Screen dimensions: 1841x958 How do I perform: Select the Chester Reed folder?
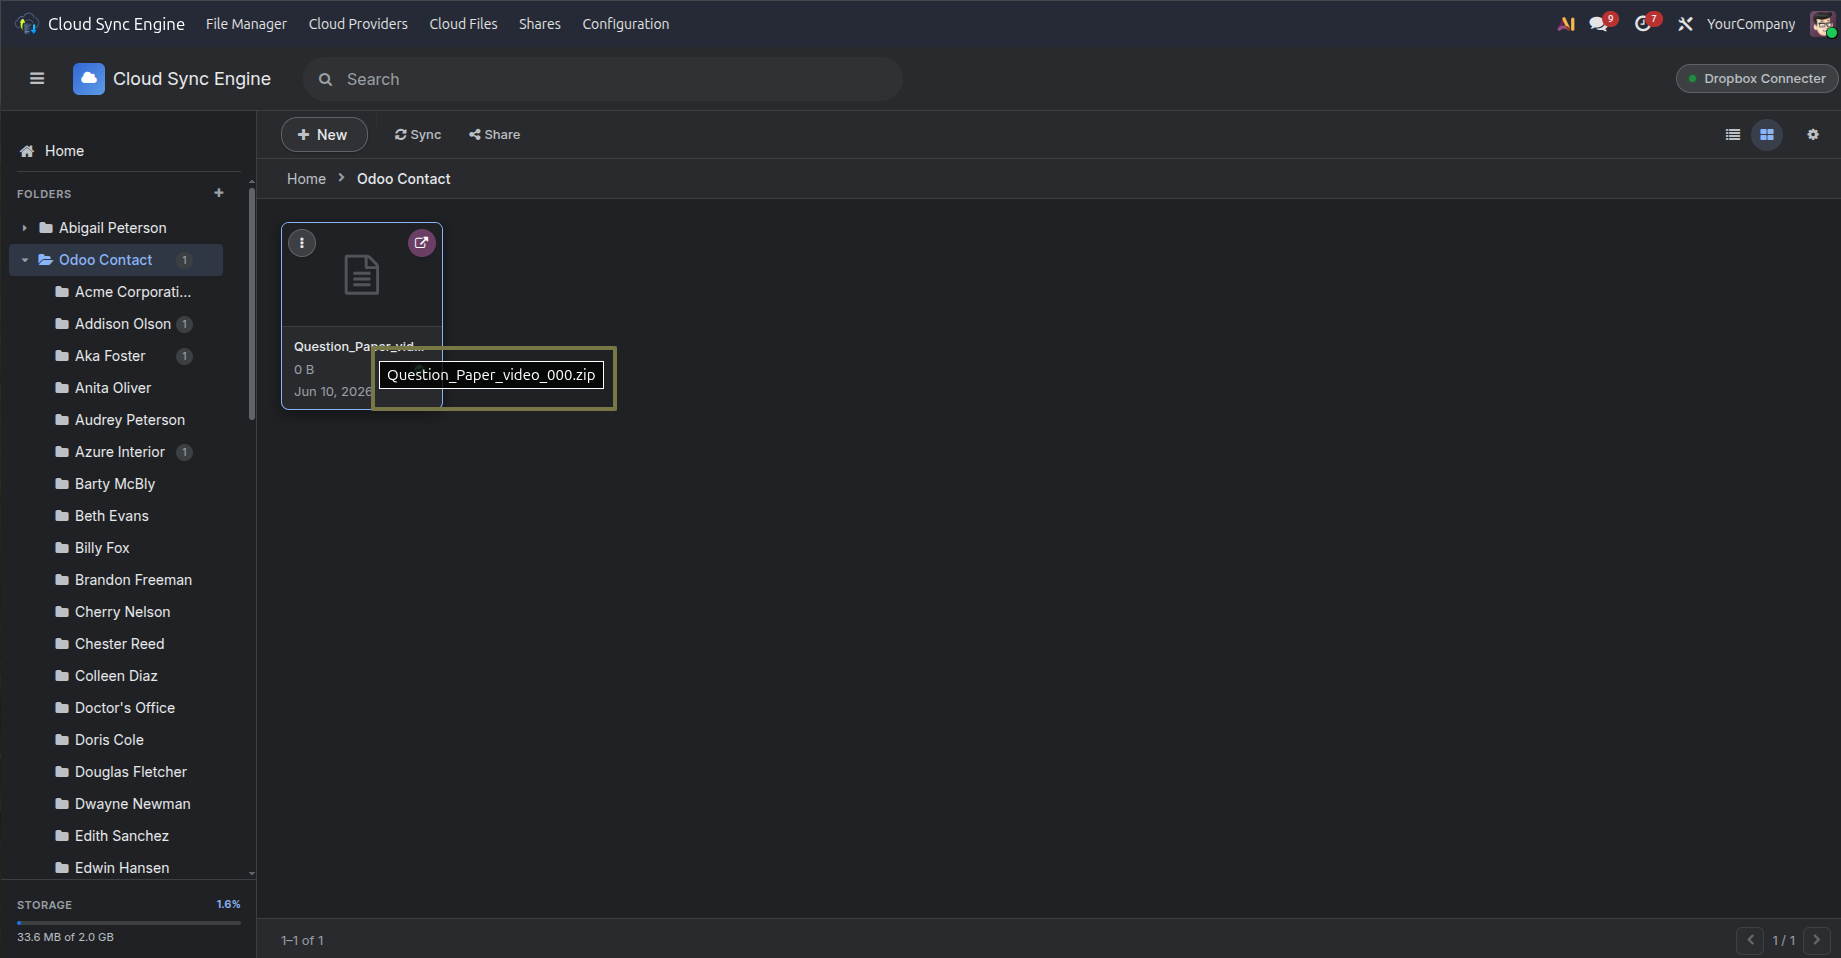[120, 644]
